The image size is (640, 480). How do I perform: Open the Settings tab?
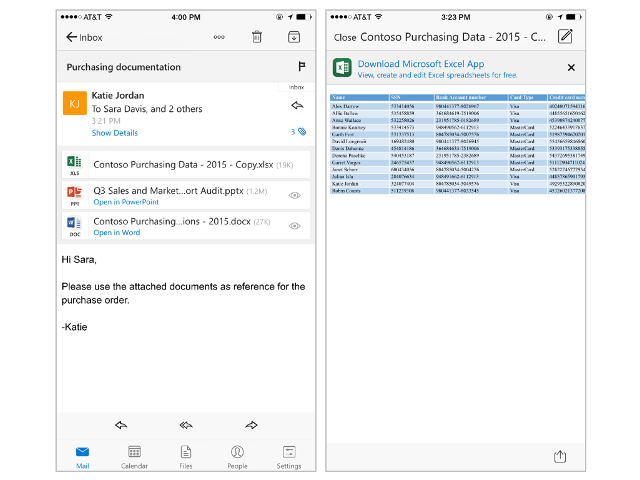click(289, 456)
